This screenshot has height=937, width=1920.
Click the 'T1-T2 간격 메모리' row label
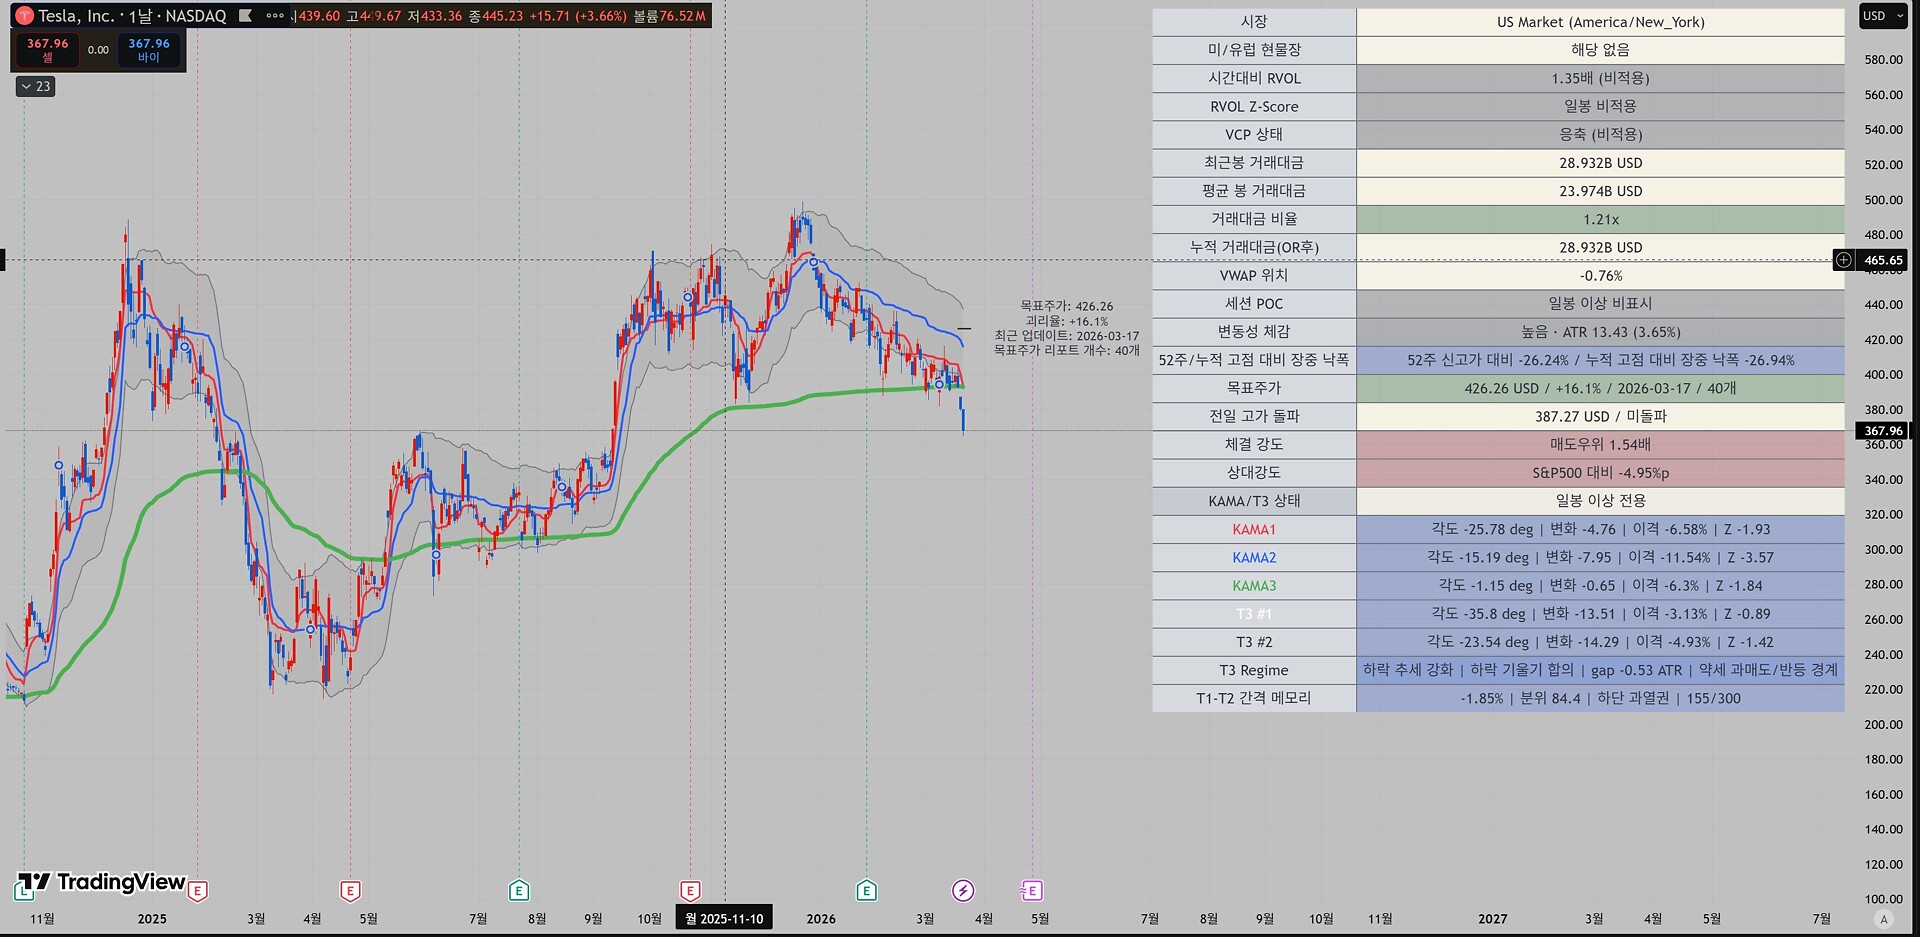1254,698
